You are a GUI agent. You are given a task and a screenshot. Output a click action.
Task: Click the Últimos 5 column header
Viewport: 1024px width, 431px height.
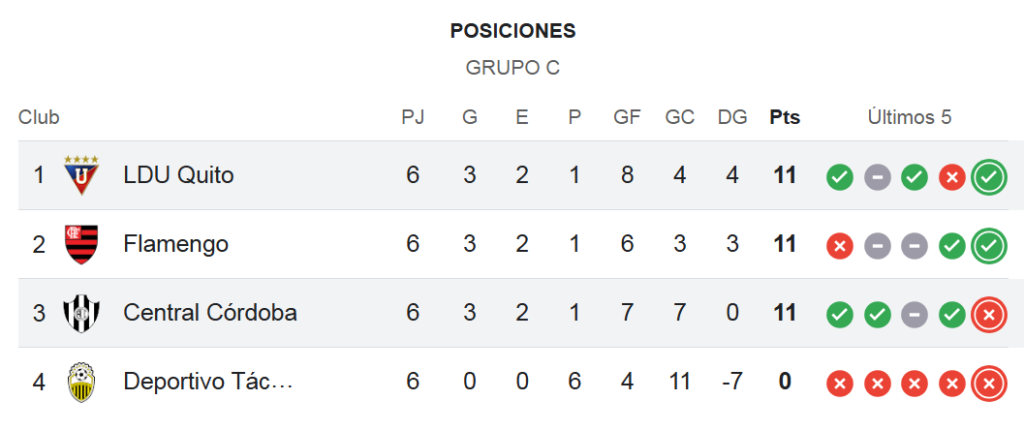(x=910, y=118)
